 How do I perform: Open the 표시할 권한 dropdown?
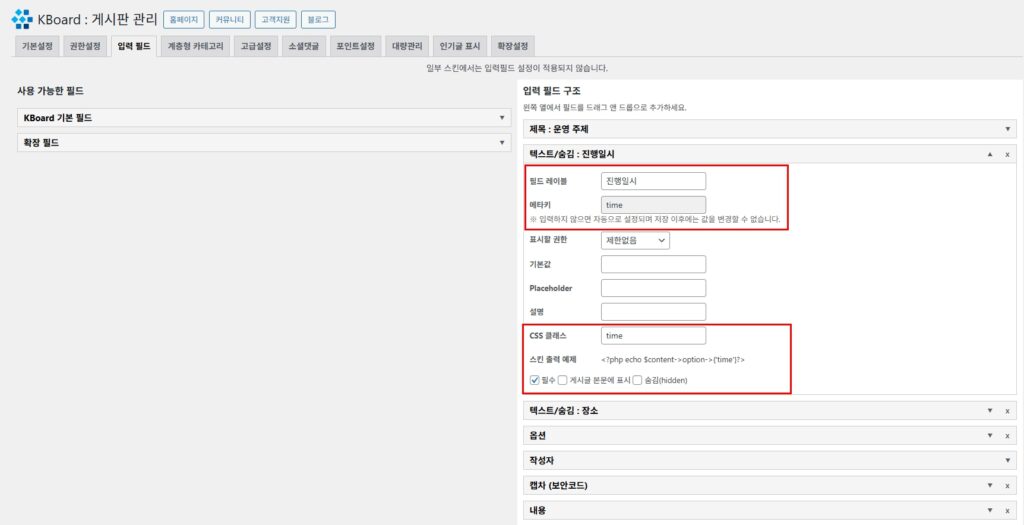(x=635, y=240)
